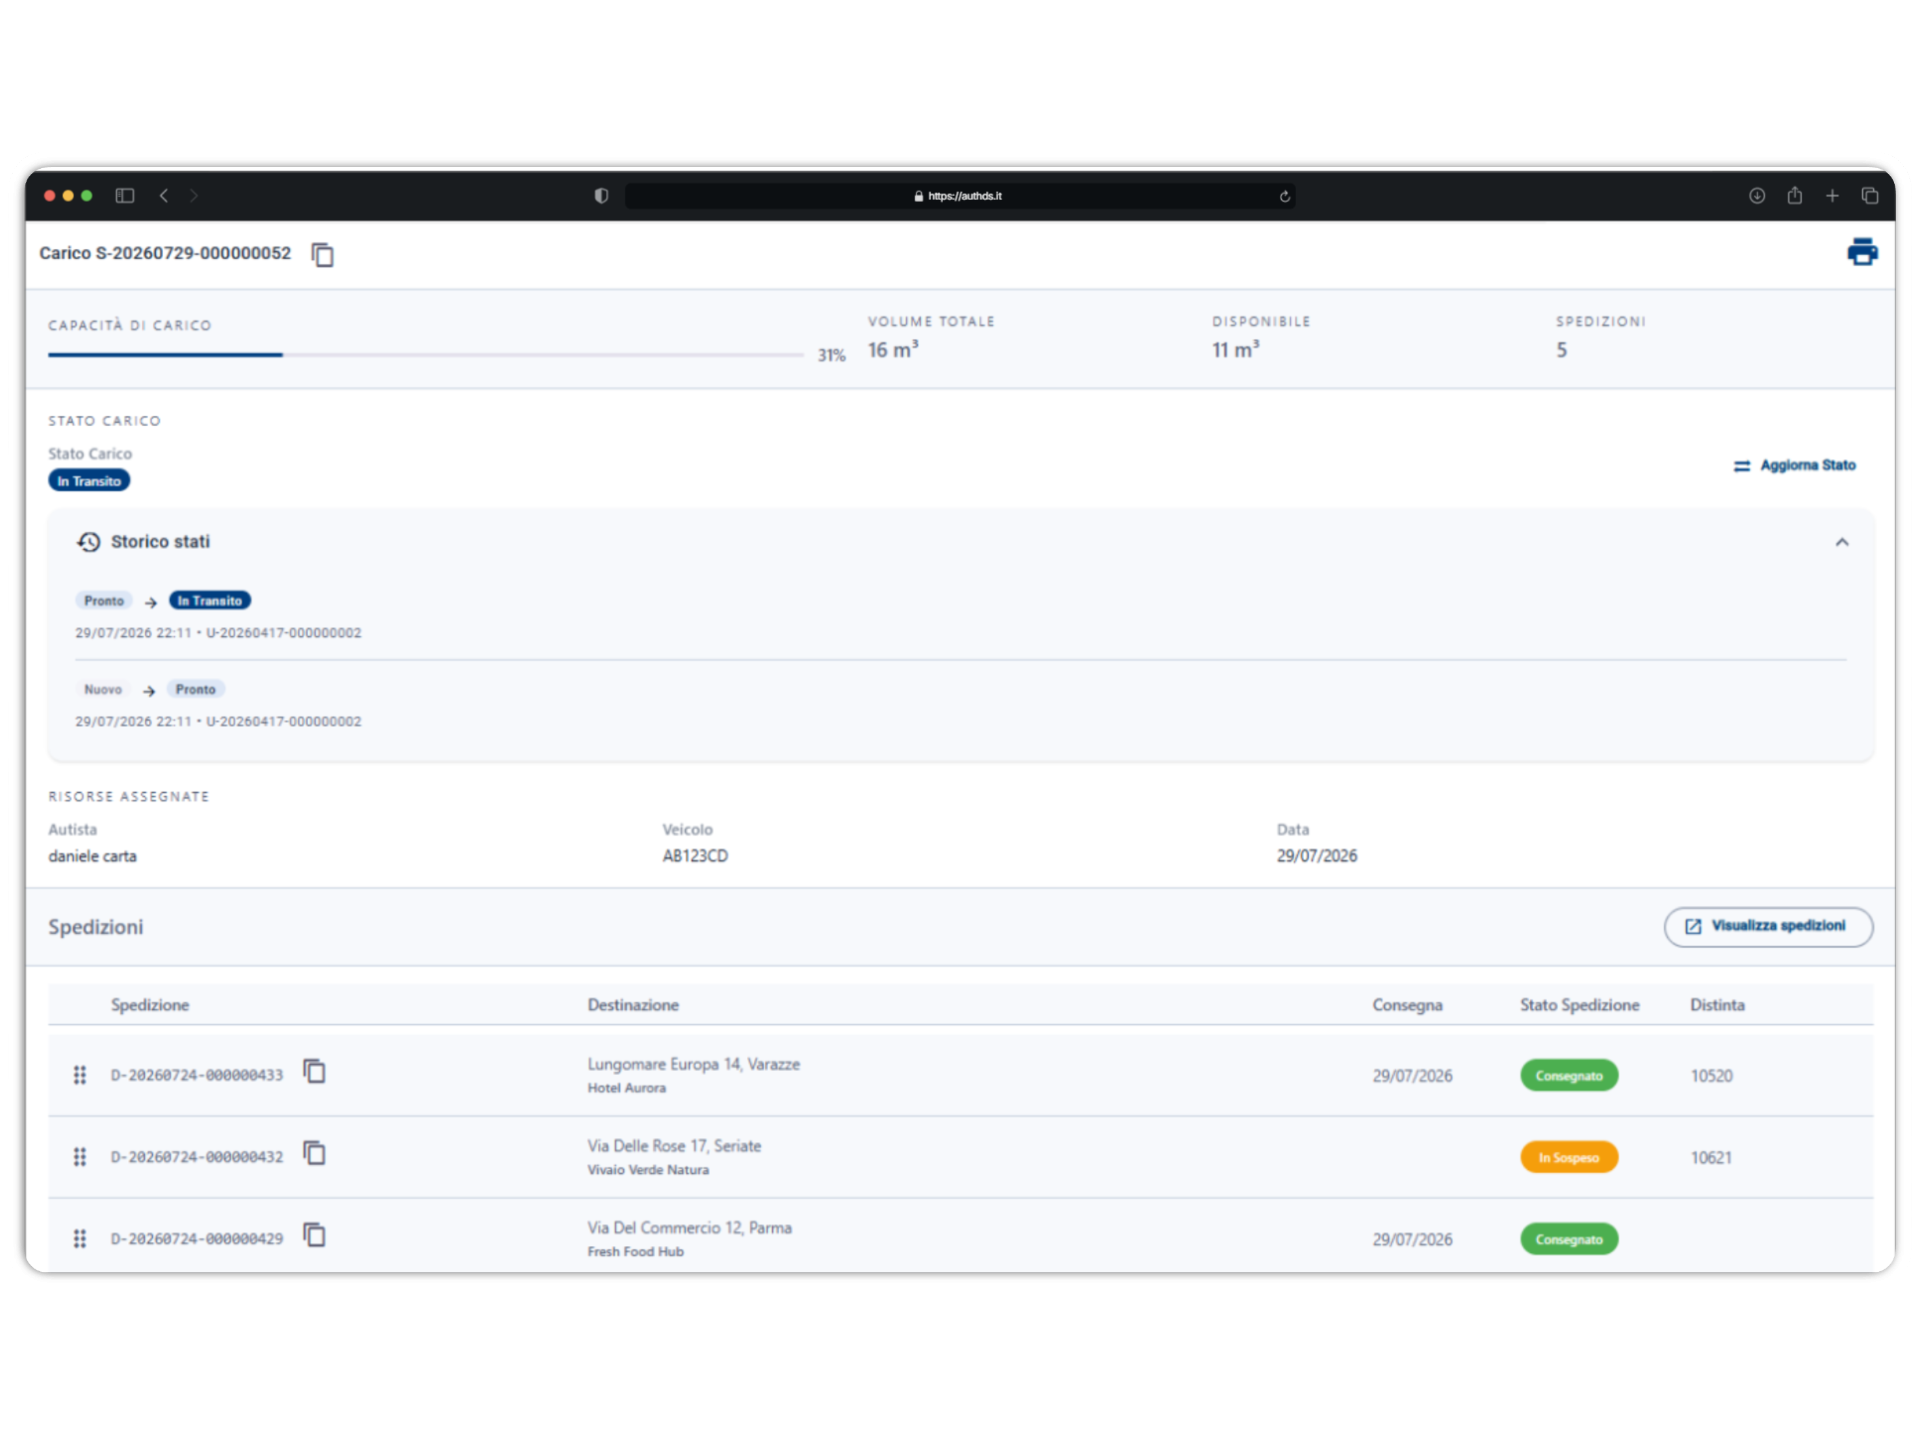Click In Sospeso badge for Vivaio Verde Natura
Image resolution: width=1920 pixels, height=1440 pixels.
coord(1569,1158)
